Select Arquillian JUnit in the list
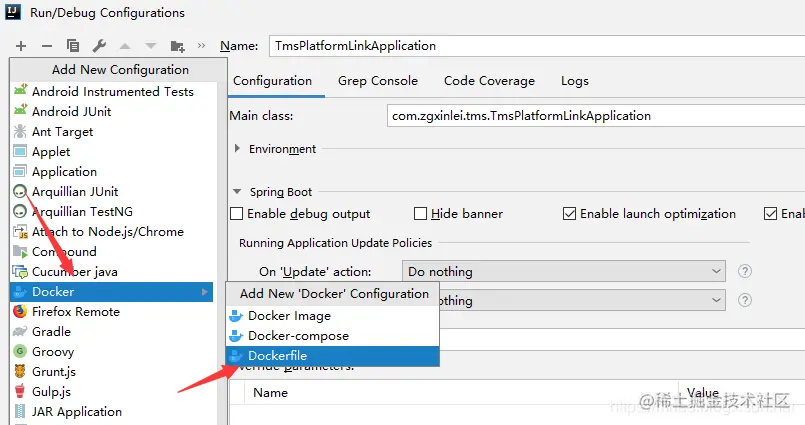Viewport: 805px width, 425px height. (x=111, y=191)
